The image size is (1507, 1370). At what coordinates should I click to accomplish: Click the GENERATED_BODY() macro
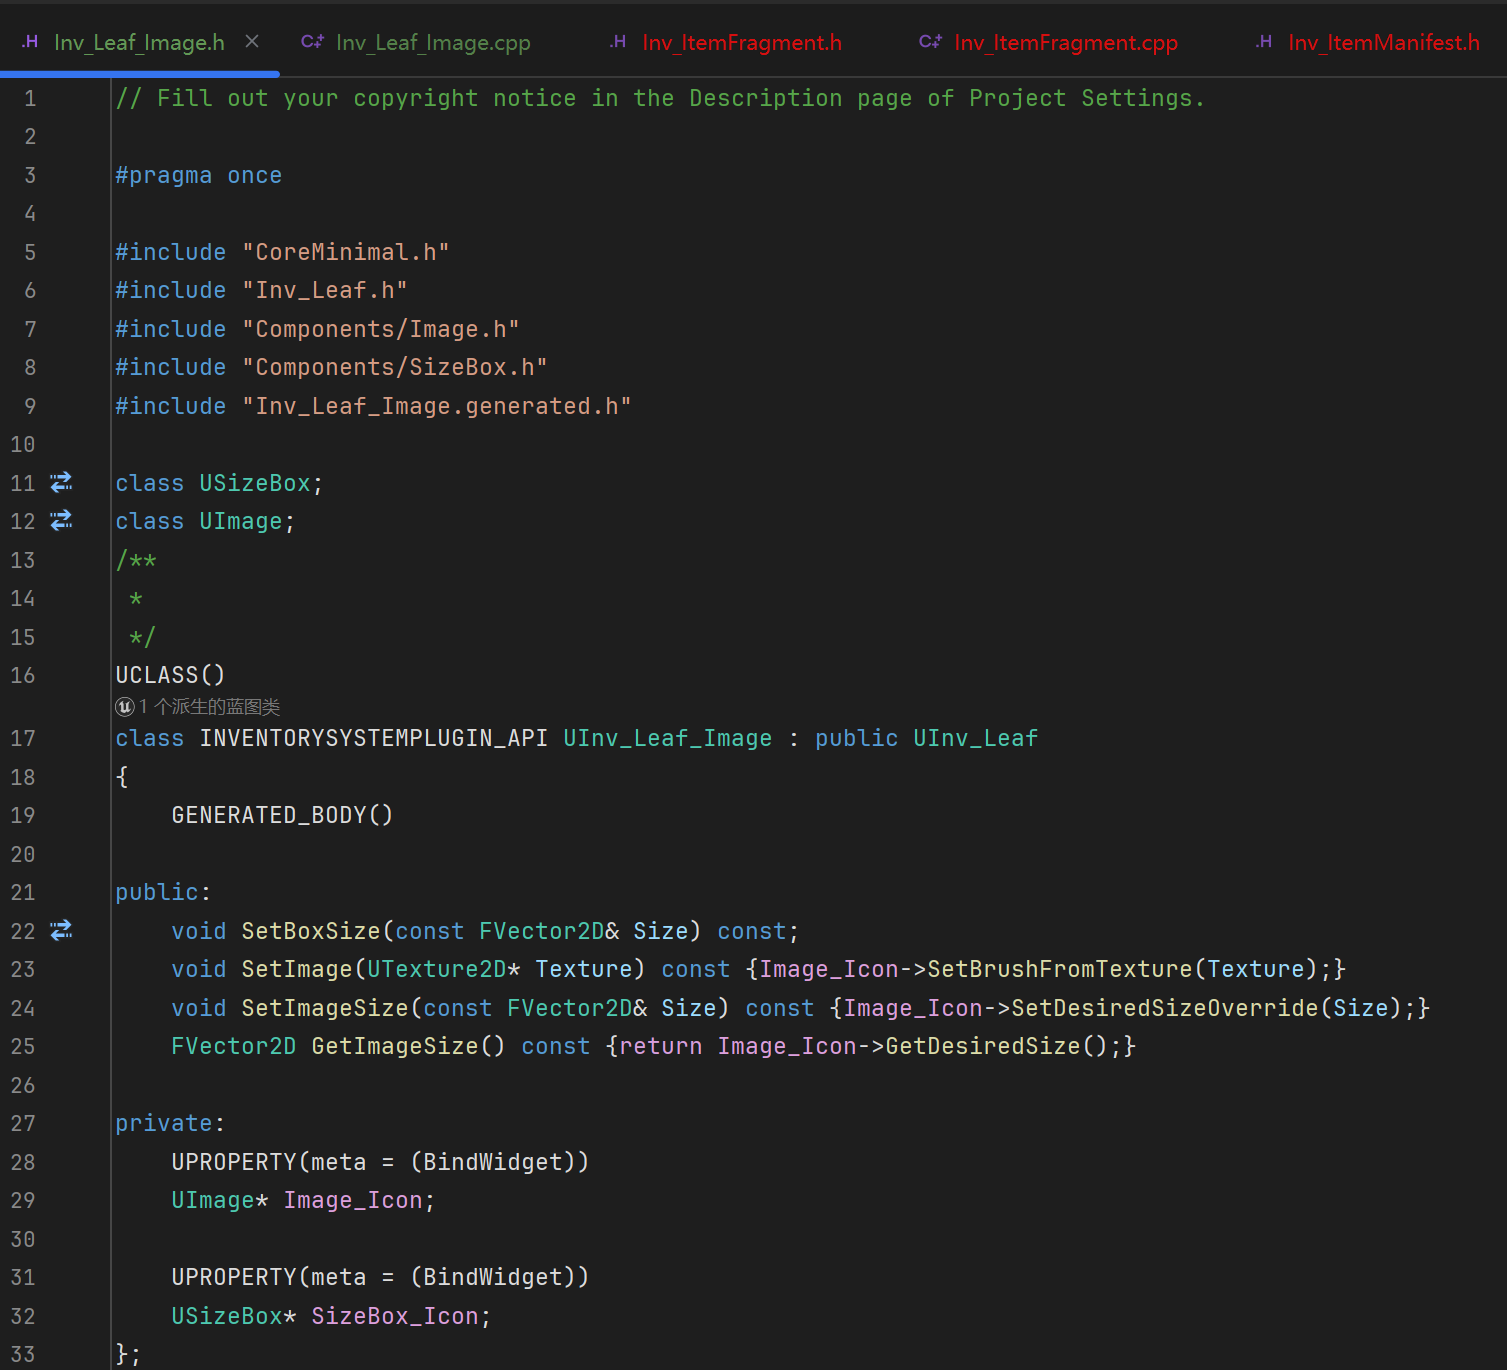point(282,815)
